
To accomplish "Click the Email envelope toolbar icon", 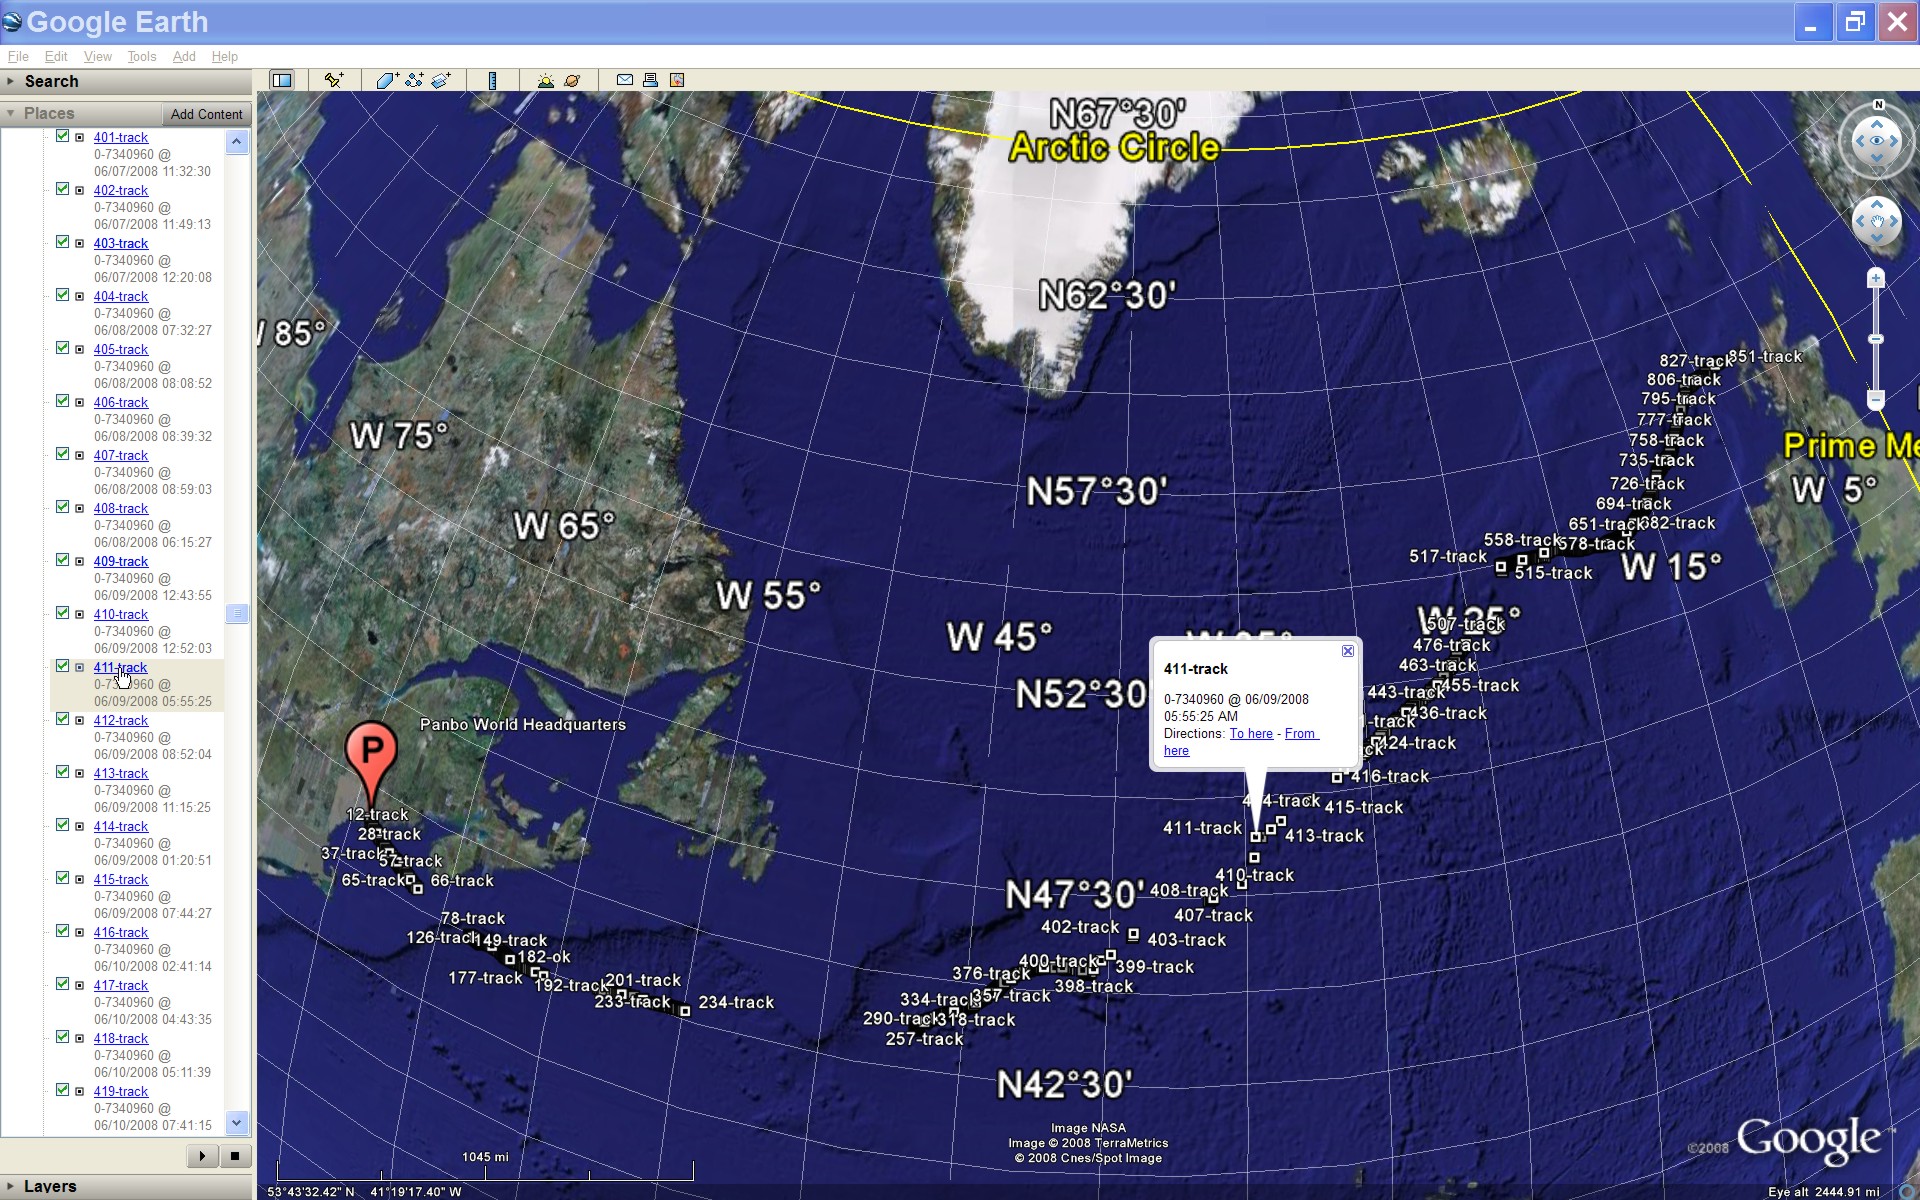I will click(x=625, y=80).
